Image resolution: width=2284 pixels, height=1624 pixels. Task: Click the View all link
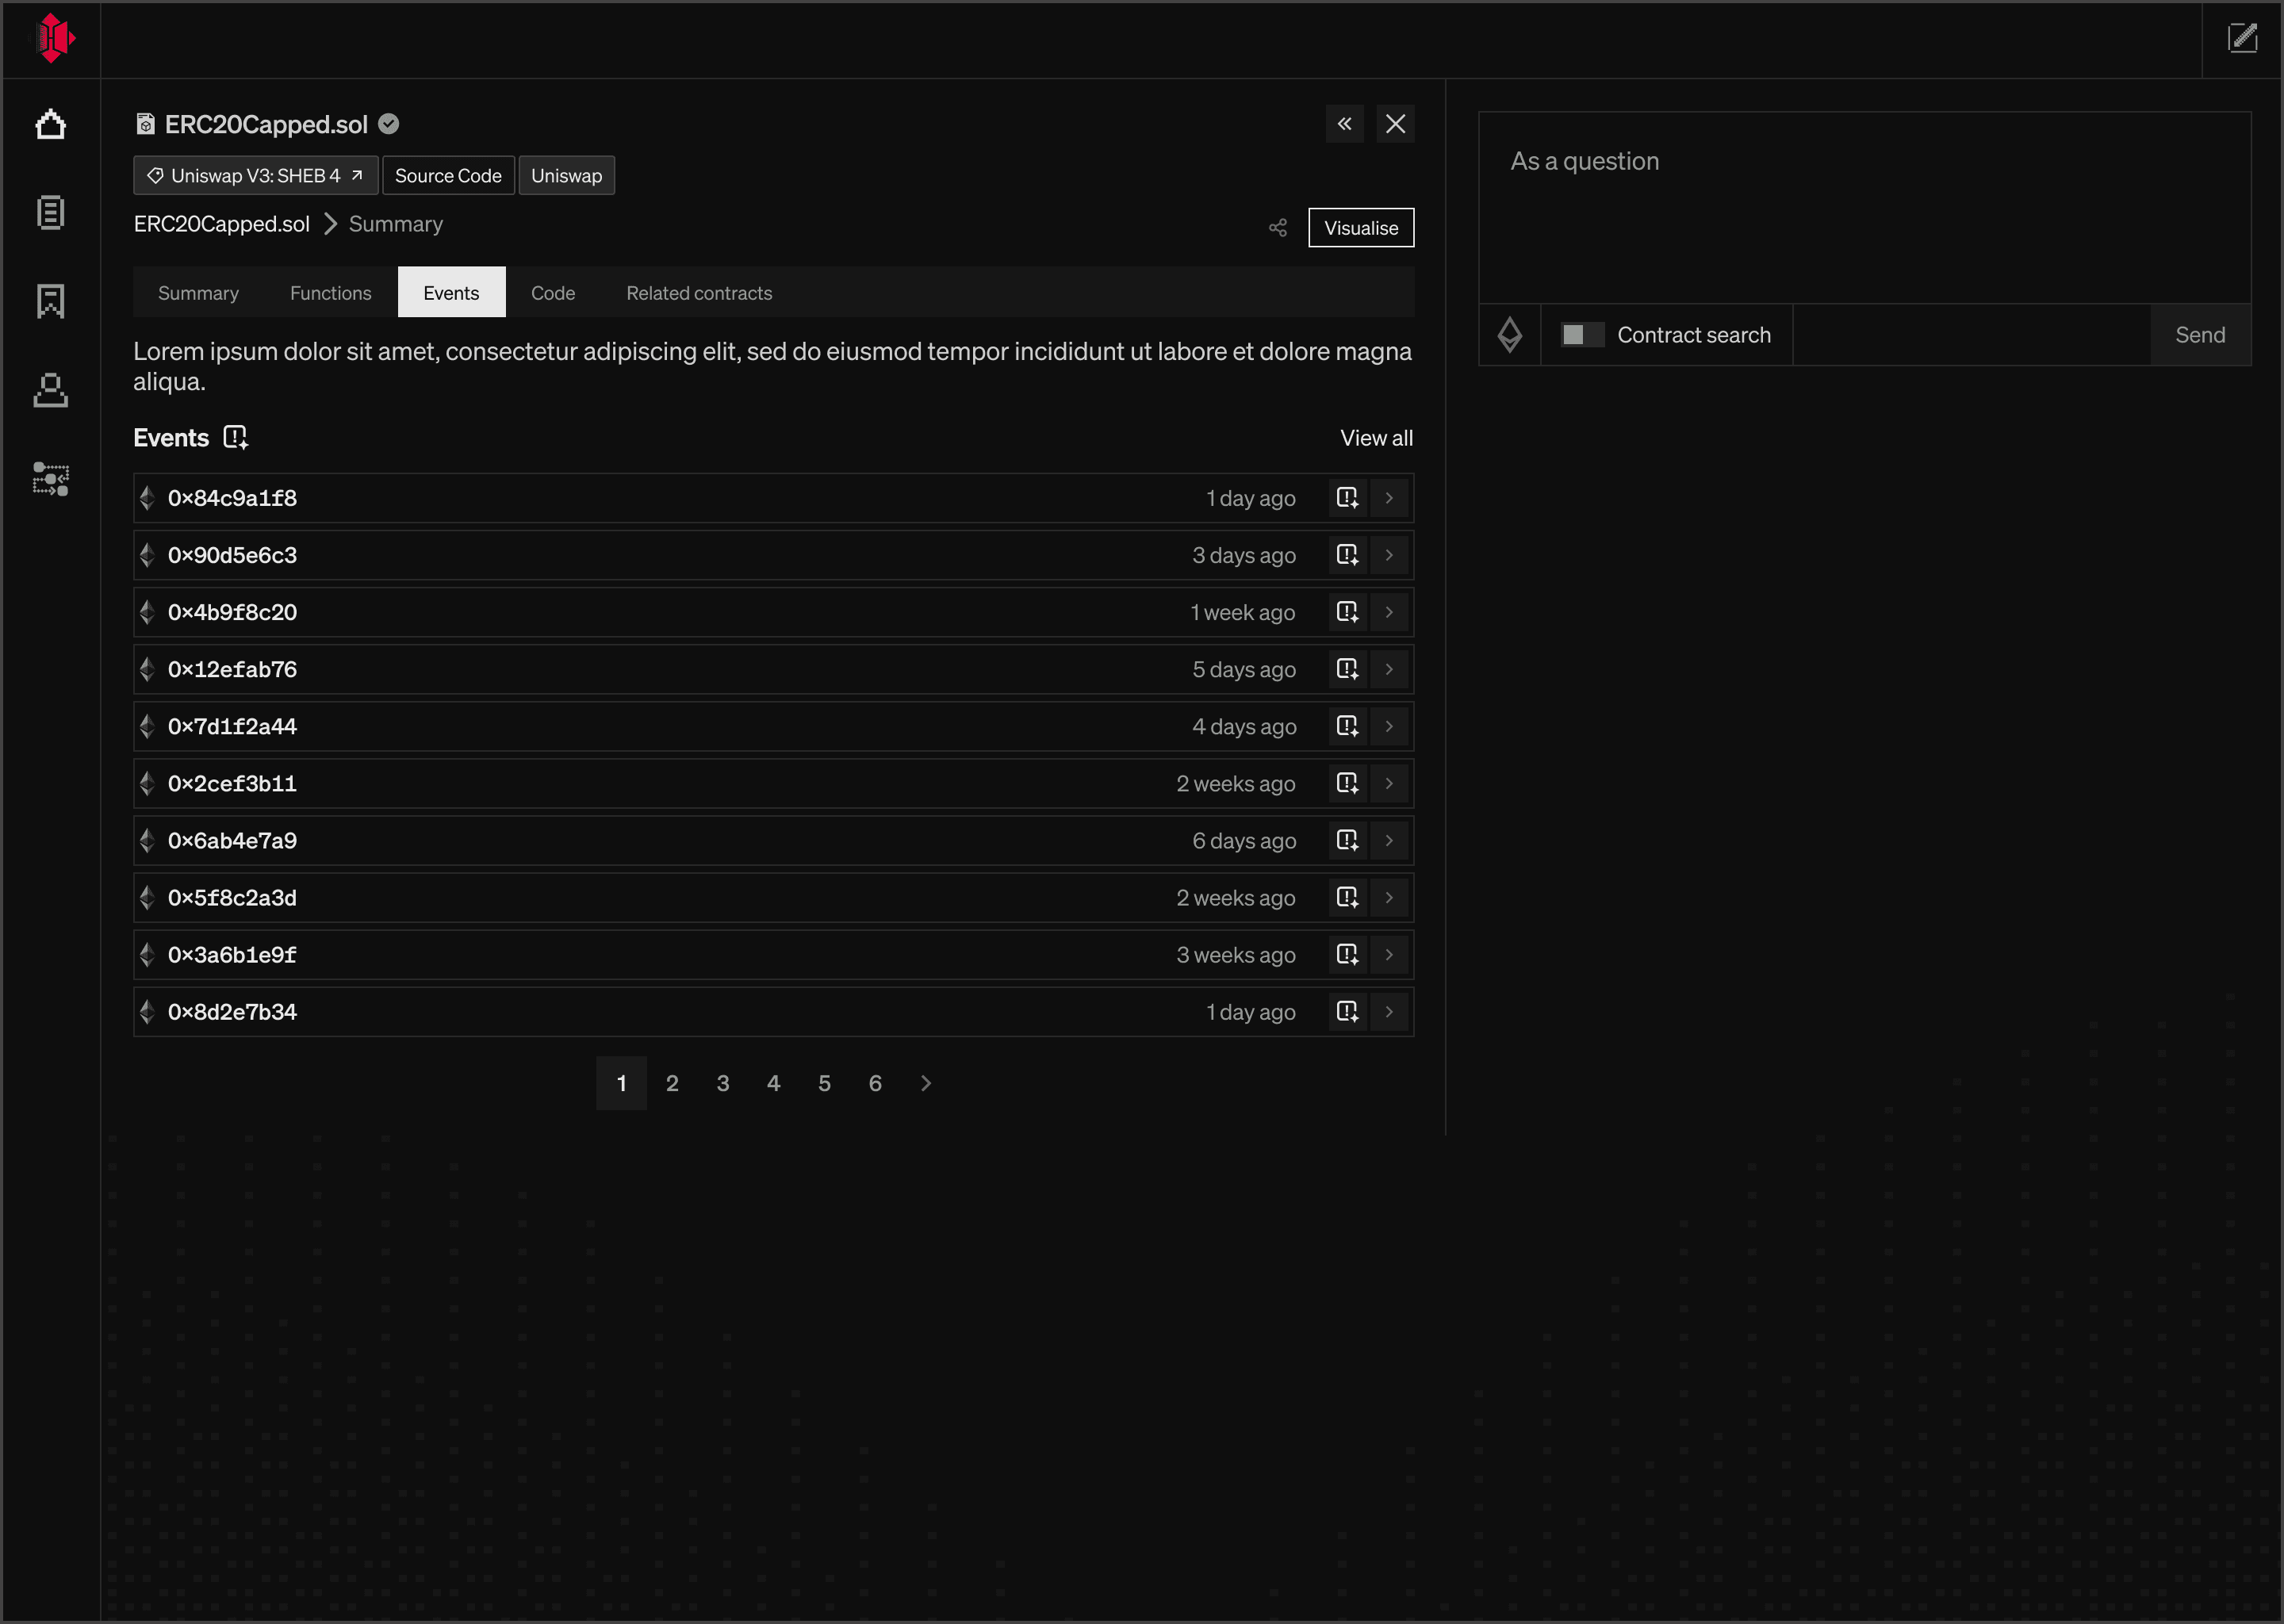(1376, 438)
